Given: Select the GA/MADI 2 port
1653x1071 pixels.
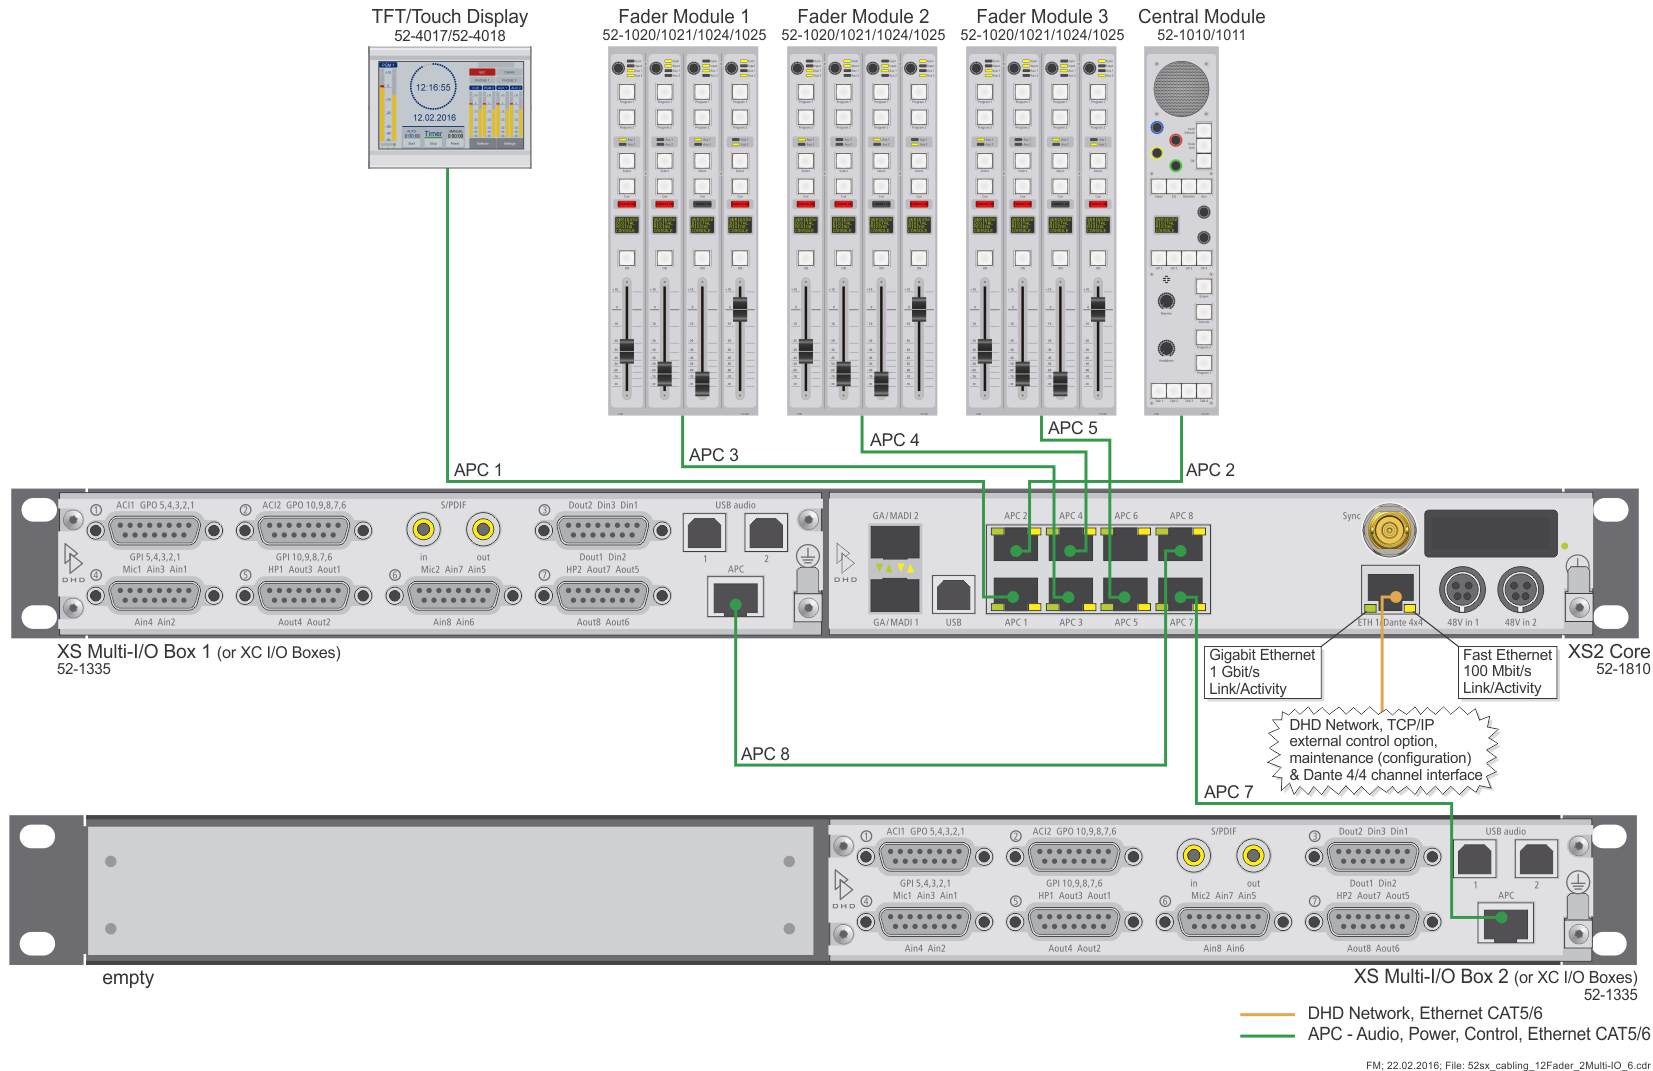Looking at the screenshot, I should point(895,542).
